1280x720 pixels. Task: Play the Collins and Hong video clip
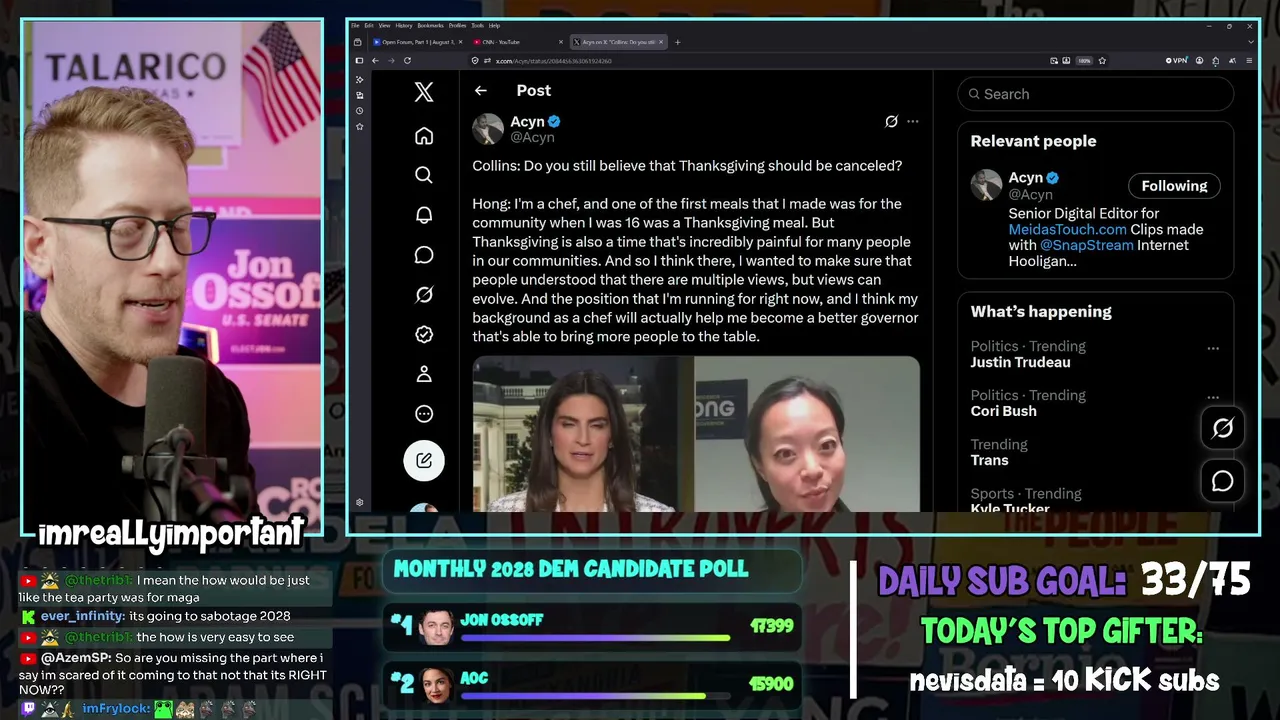[696, 434]
